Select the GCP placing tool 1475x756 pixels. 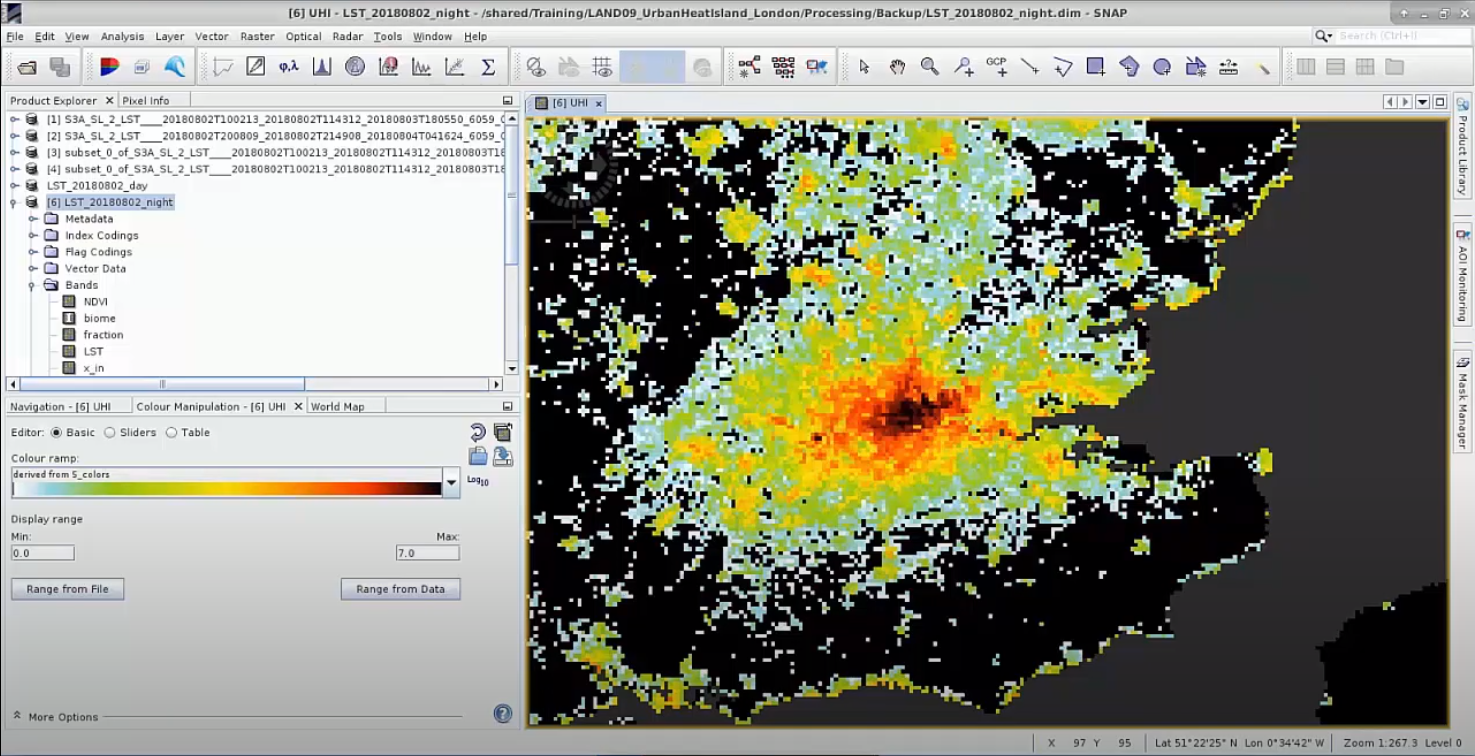pyautogui.click(x=996, y=67)
